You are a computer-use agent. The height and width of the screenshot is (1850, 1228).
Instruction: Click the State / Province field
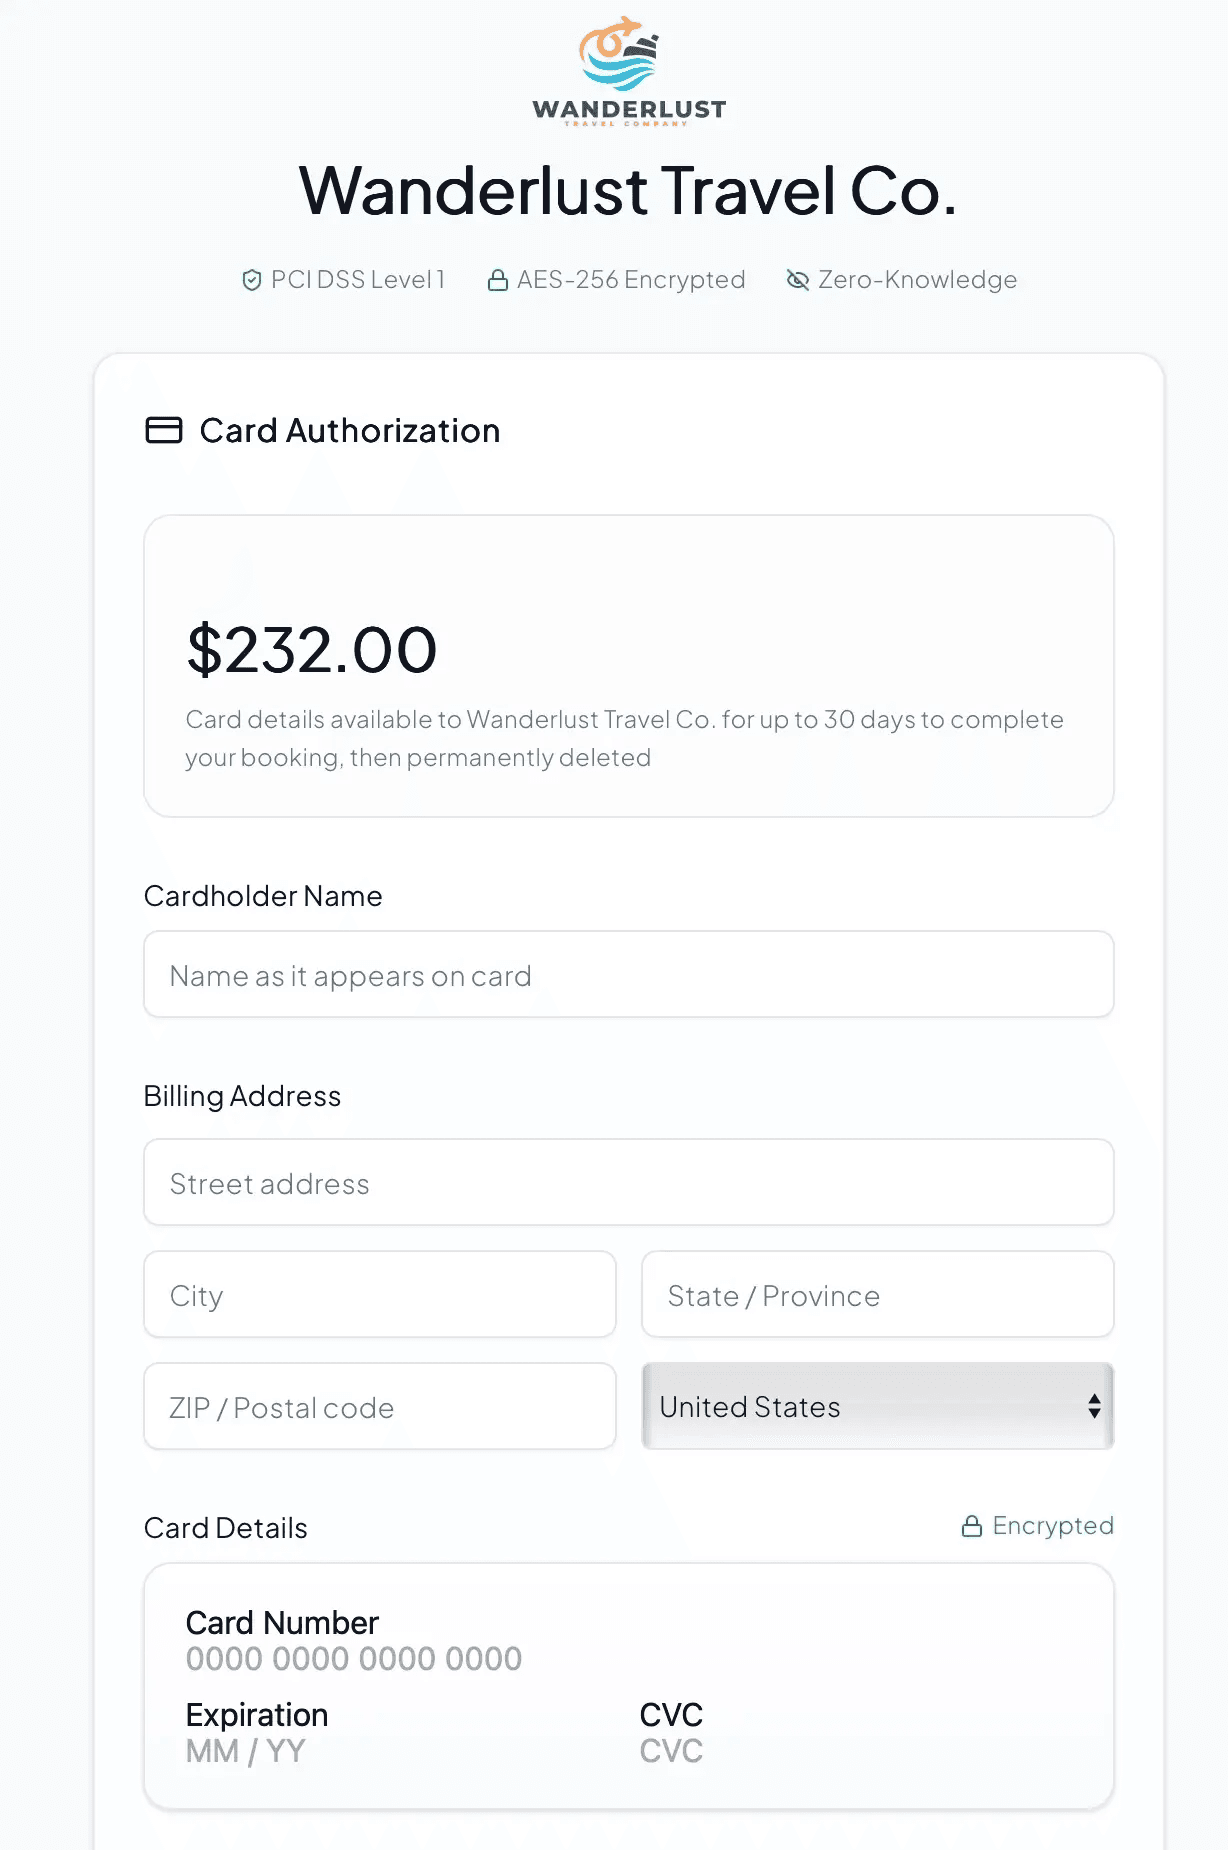pyautogui.click(x=877, y=1294)
